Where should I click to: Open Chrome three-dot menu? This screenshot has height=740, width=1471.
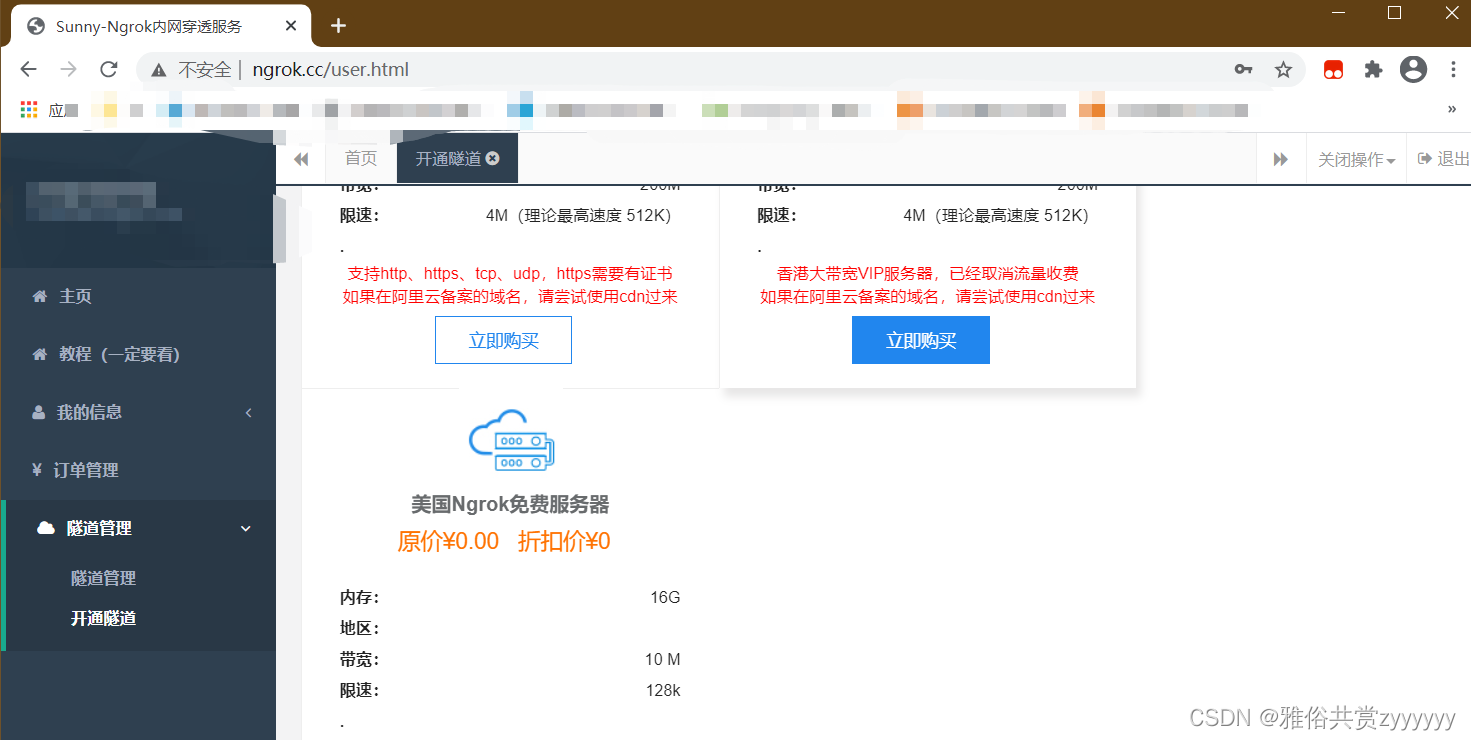[1453, 69]
